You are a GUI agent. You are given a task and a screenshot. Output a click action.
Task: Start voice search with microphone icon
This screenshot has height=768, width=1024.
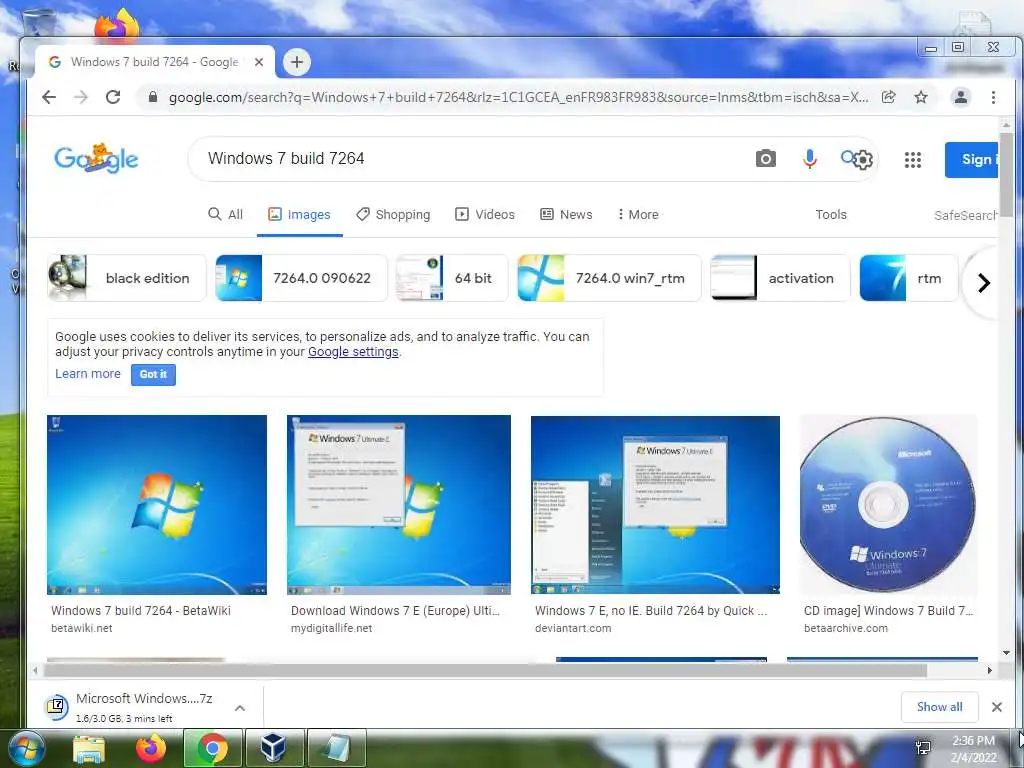click(x=810, y=159)
